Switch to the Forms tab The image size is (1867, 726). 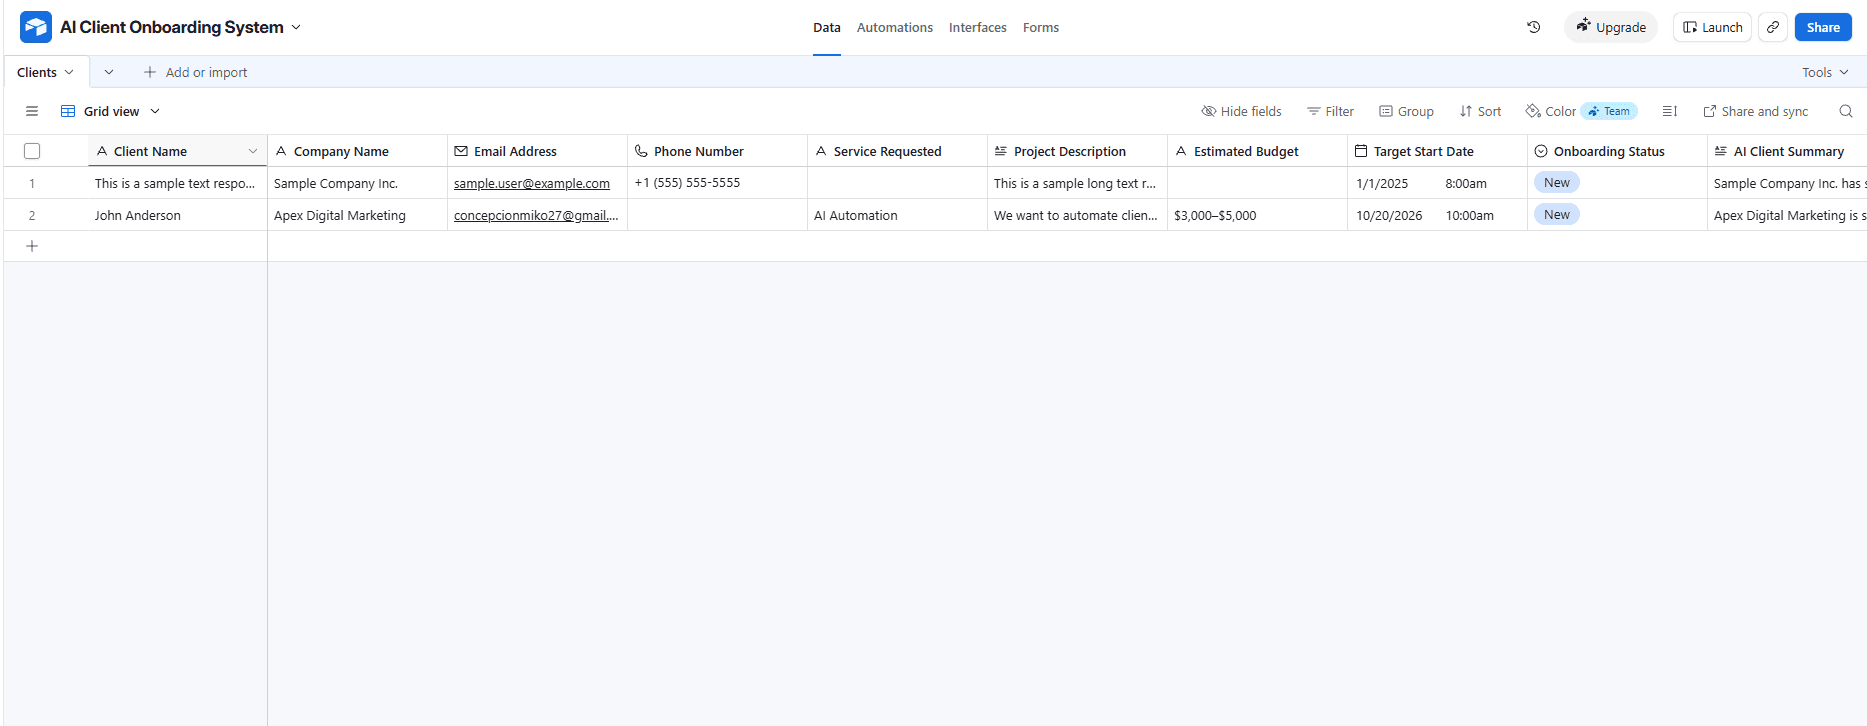click(1041, 27)
